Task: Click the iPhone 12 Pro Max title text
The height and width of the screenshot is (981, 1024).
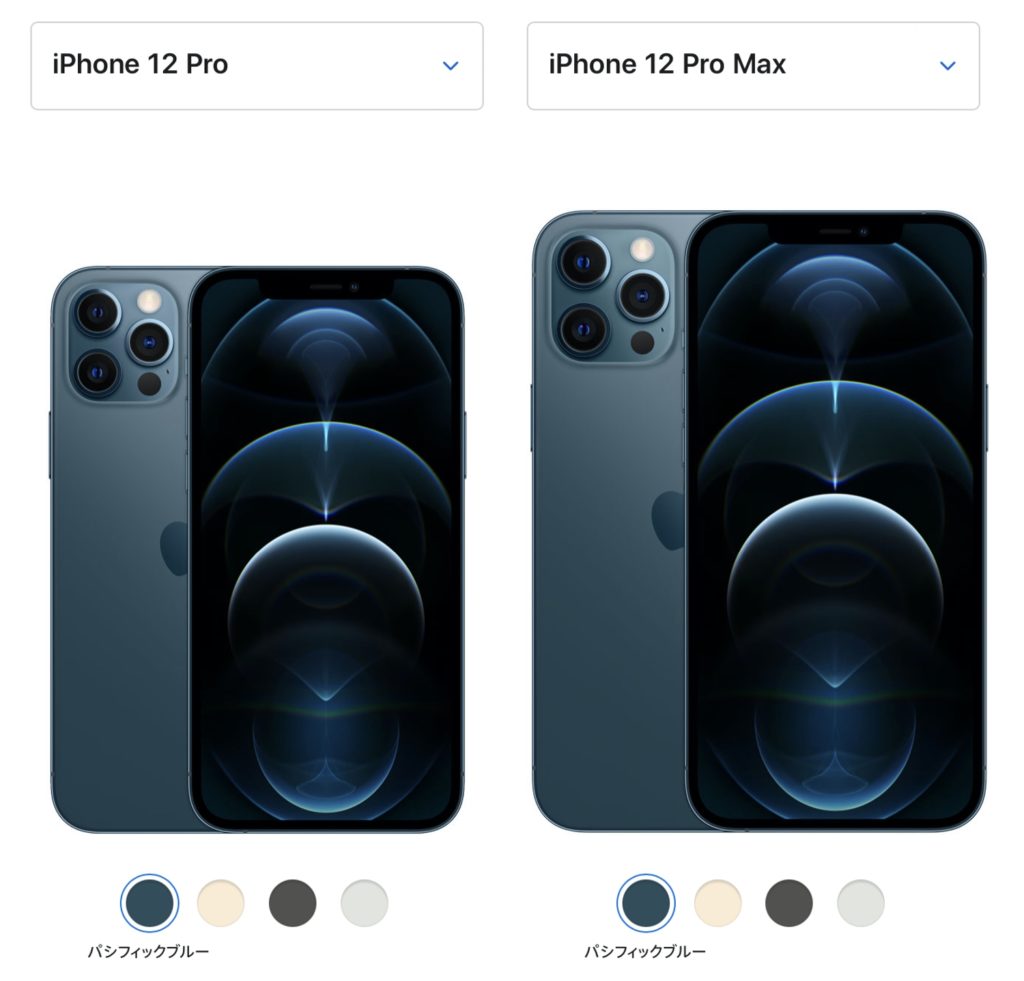Action: click(x=667, y=64)
